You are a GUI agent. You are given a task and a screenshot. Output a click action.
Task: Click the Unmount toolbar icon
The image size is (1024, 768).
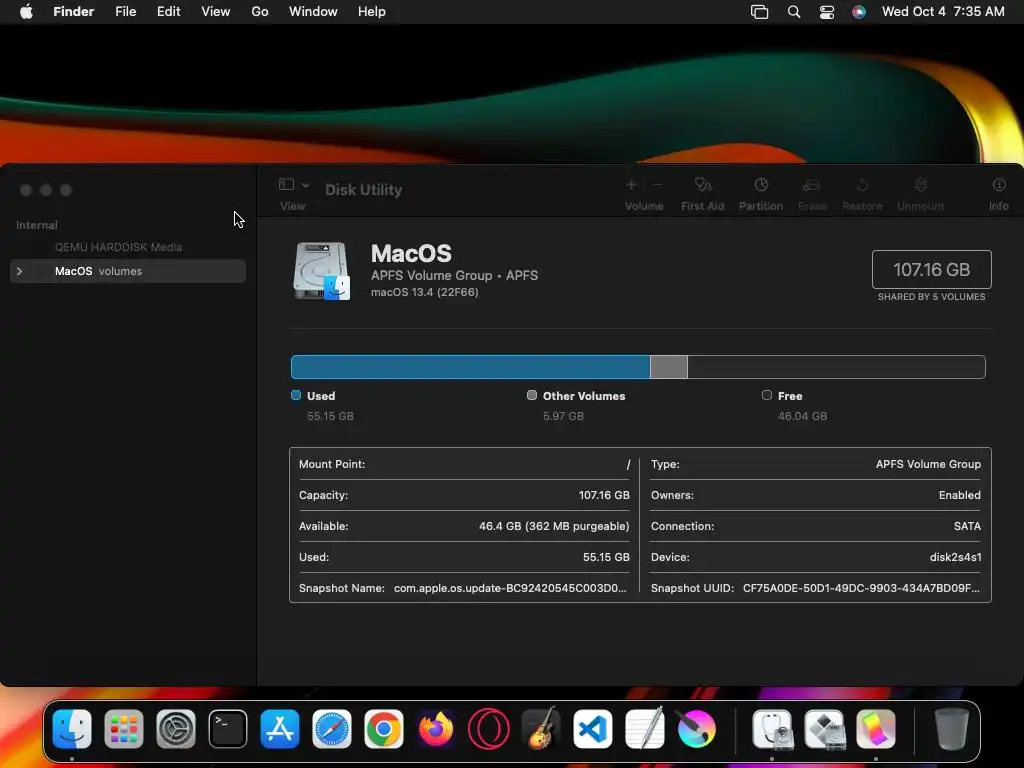tap(920, 185)
